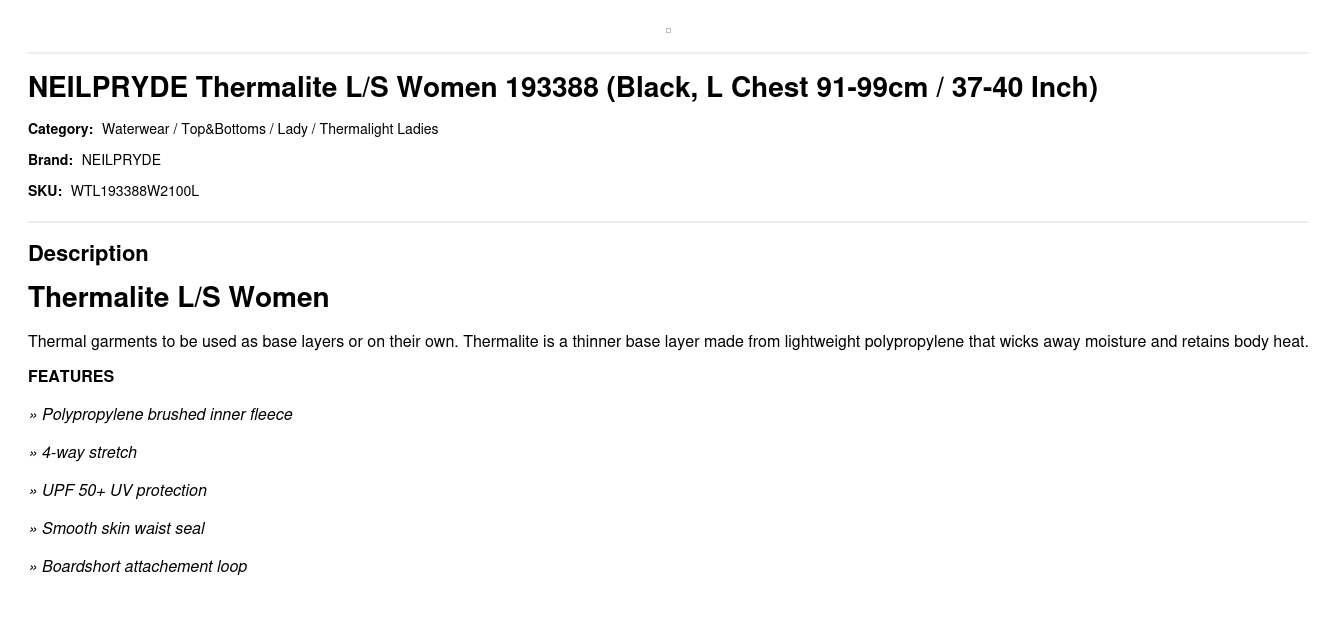Viewport: 1328px width, 622px height.
Task: Click the thermal garments description paragraph
Action: [667, 342]
